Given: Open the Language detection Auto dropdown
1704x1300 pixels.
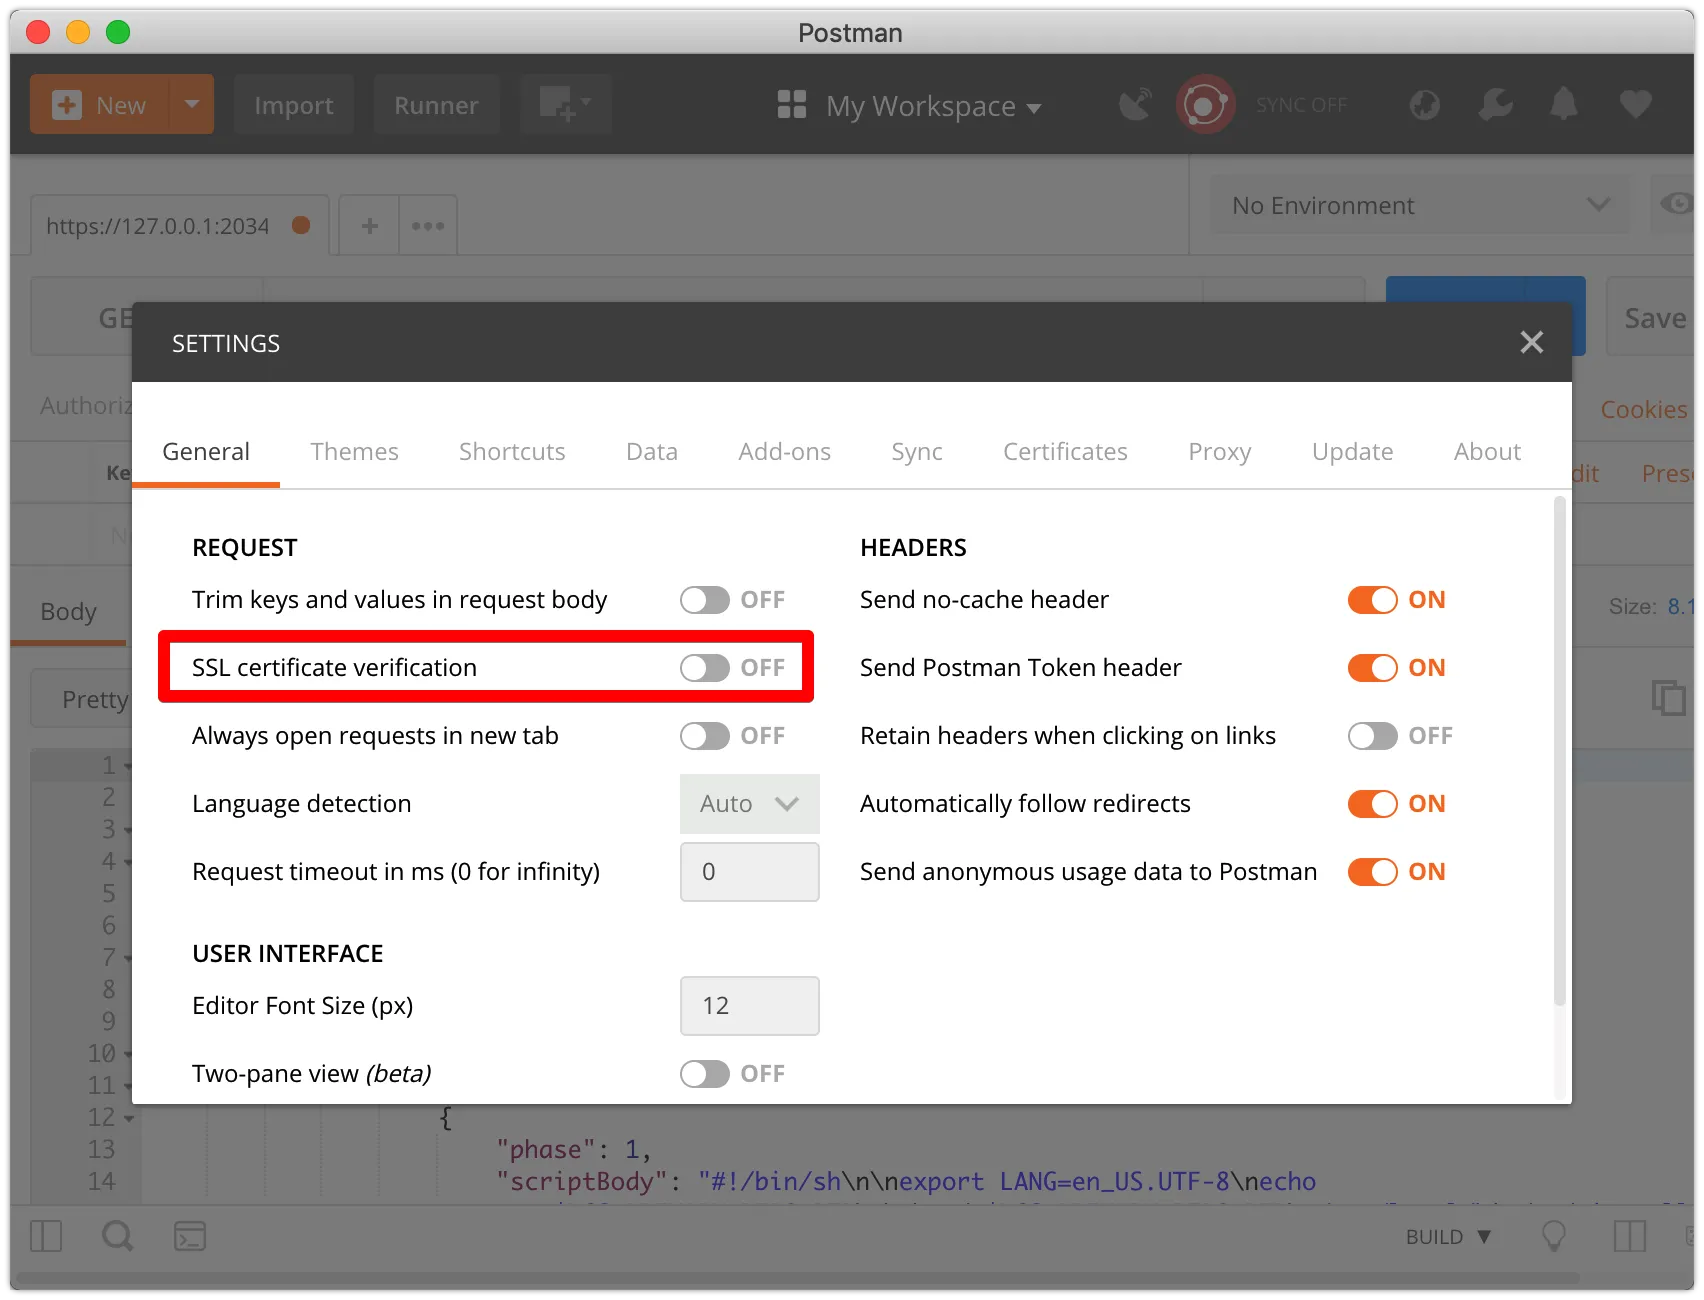Looking at the screenshot, I should tap(750, 804).
